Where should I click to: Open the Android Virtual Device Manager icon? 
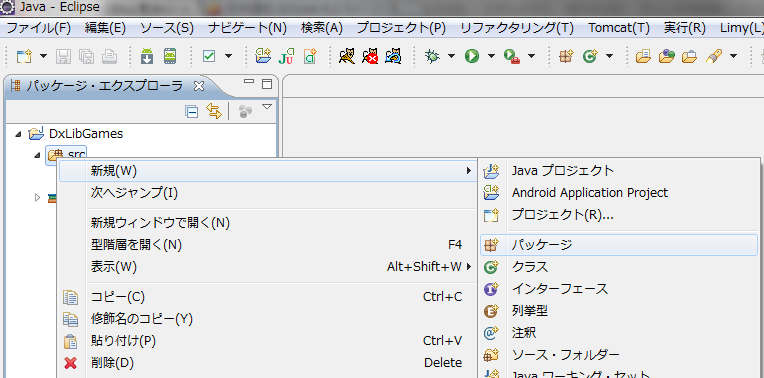(x=169, y=57)
